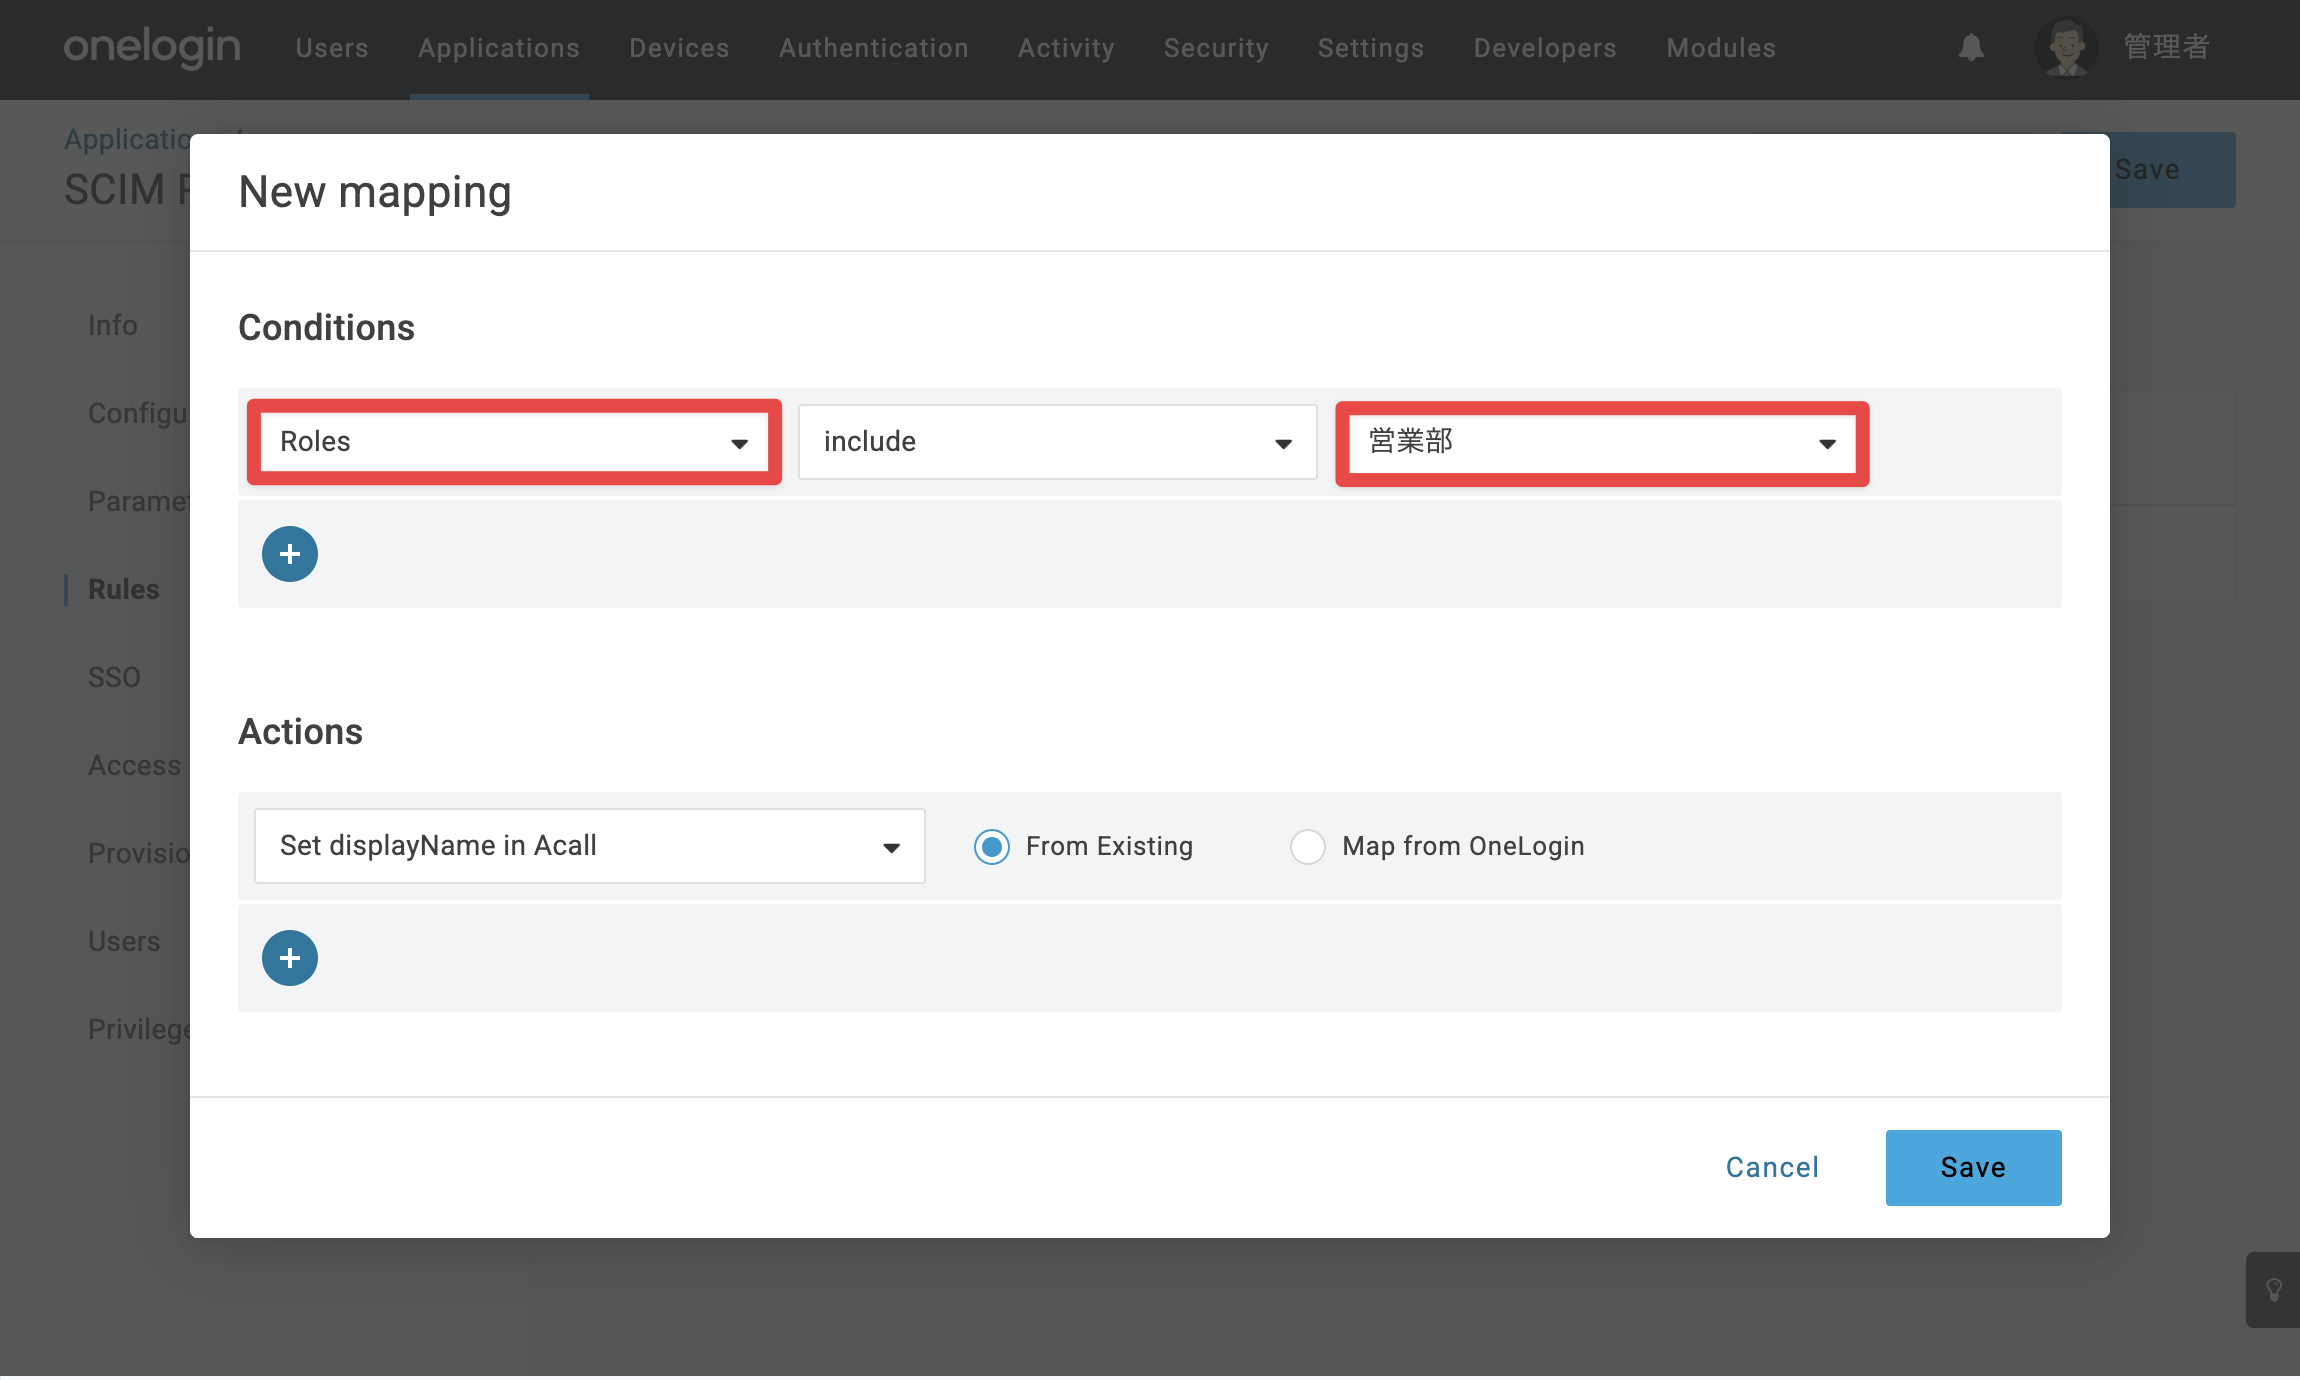The width and height of the screenshot is (2300, 1380).
Task: Add a new condition with plus button
Action: point(290,554)
